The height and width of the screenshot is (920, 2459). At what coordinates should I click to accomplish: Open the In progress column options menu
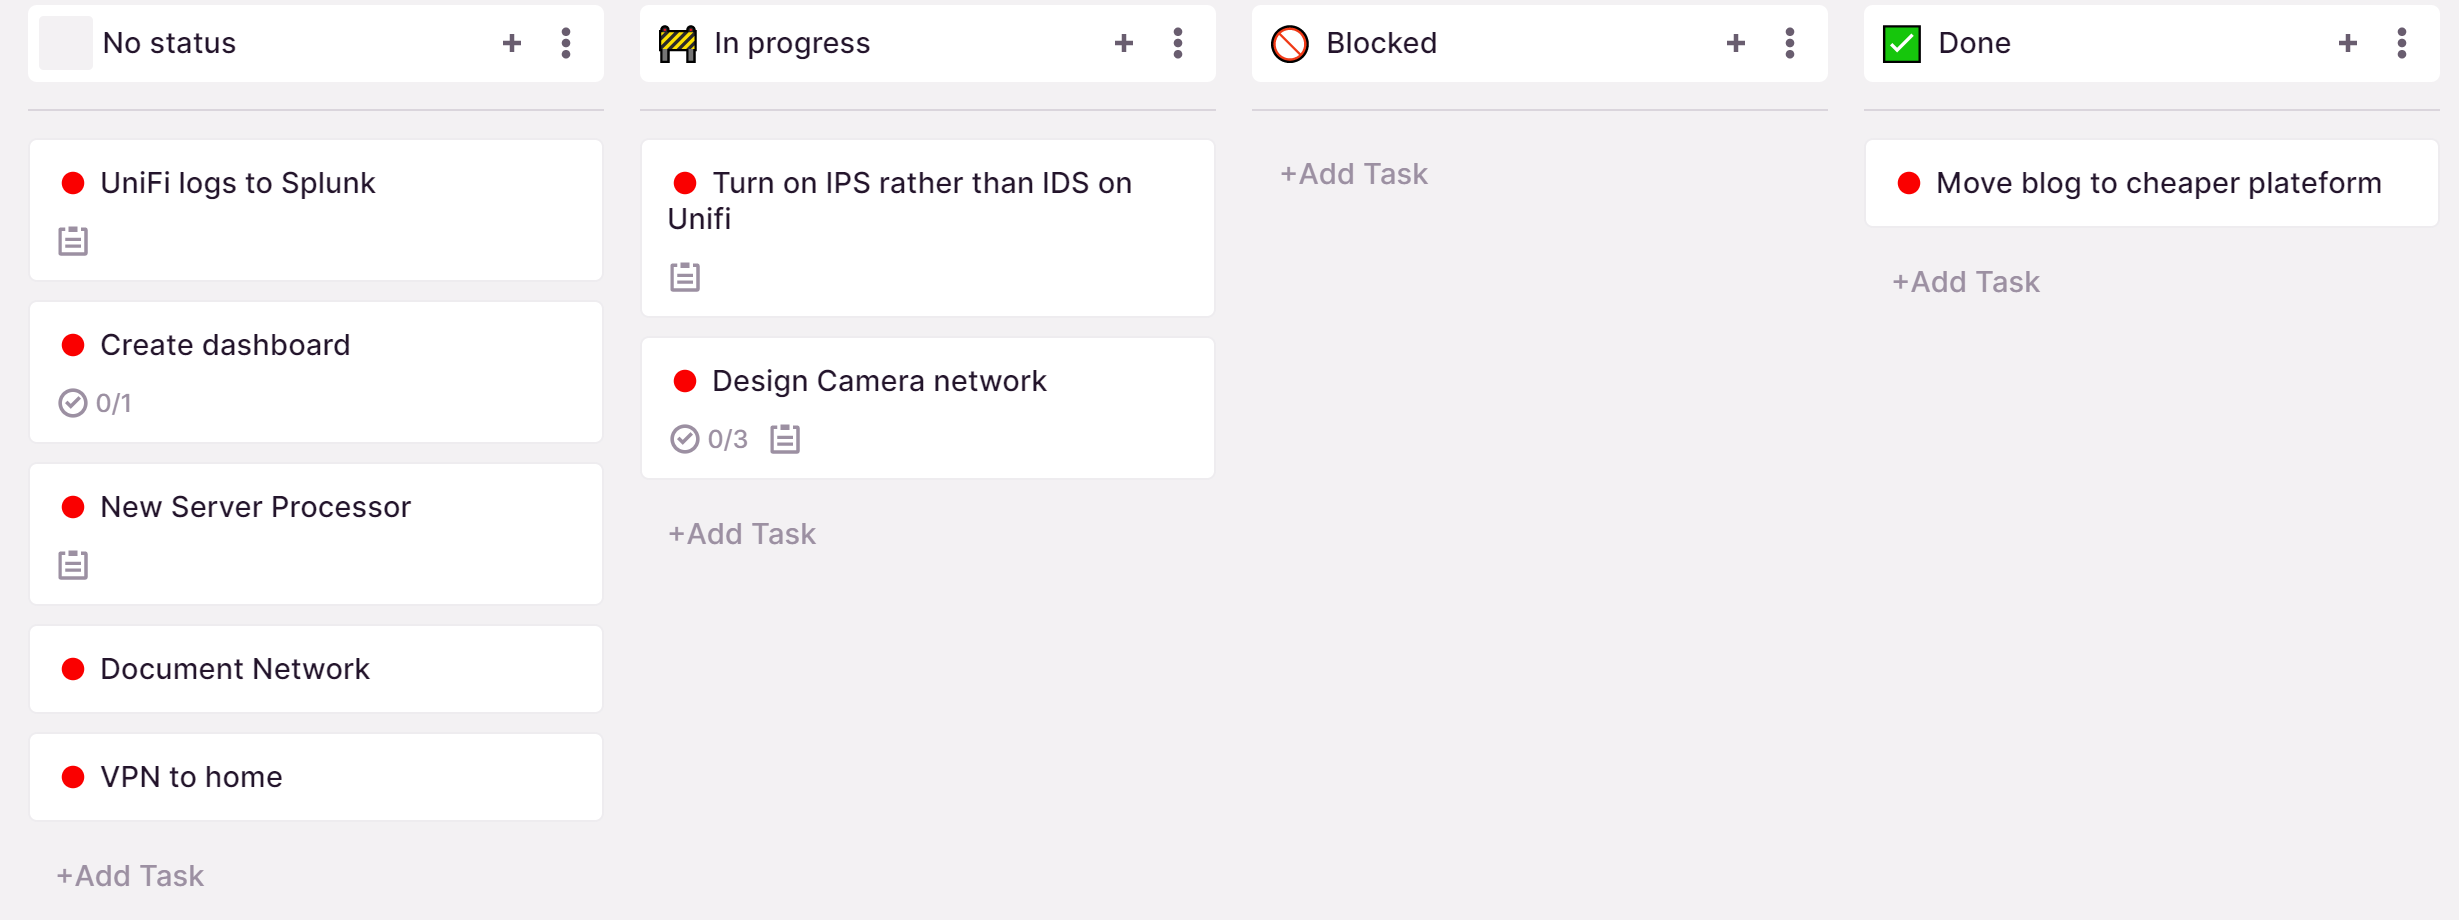click(x=1178, y=43)
